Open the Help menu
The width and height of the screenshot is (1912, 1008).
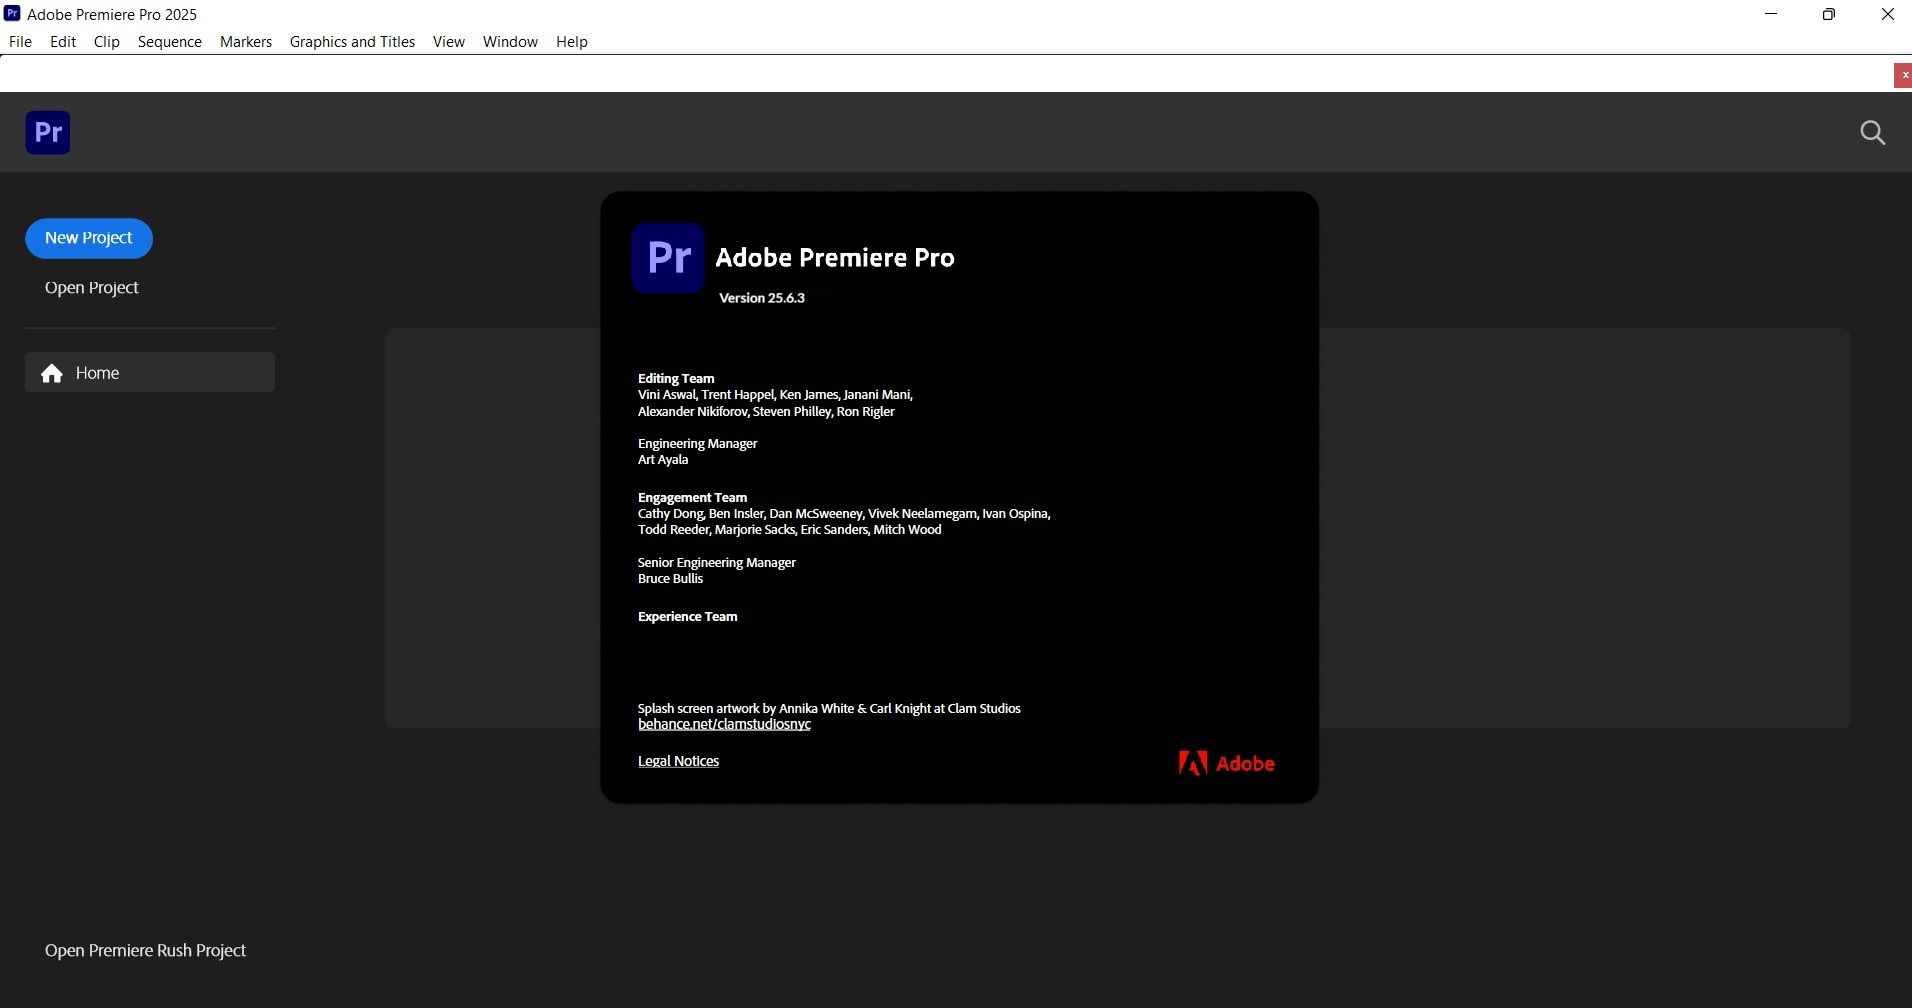click(570, 41)
